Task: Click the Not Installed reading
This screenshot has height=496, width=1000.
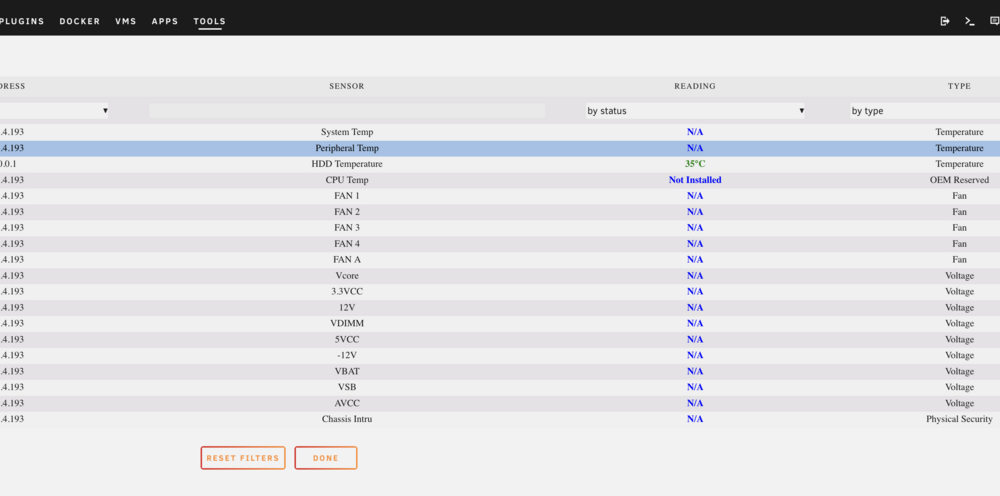Action: tap(695, 180)
